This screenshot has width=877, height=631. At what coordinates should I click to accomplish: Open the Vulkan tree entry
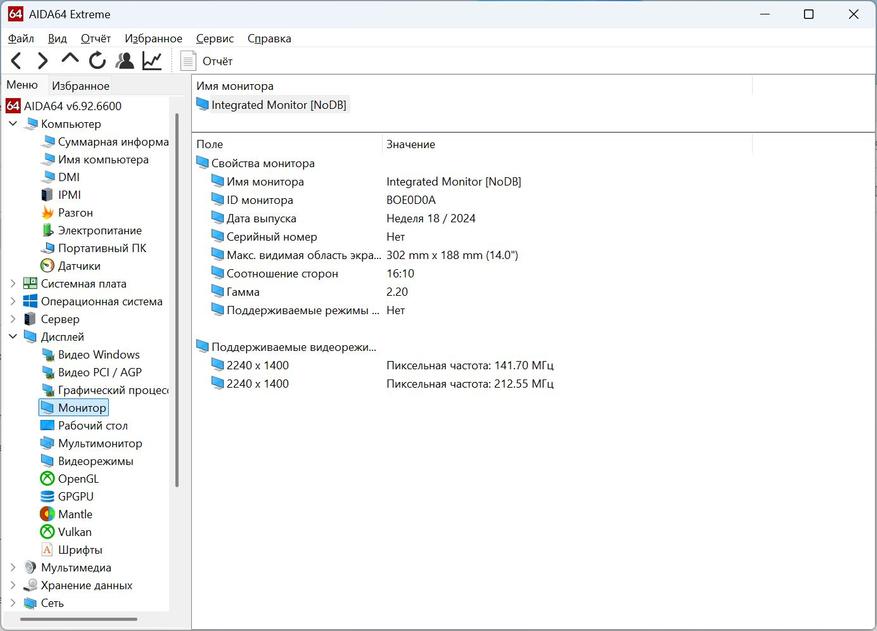[x=74, y=532]
